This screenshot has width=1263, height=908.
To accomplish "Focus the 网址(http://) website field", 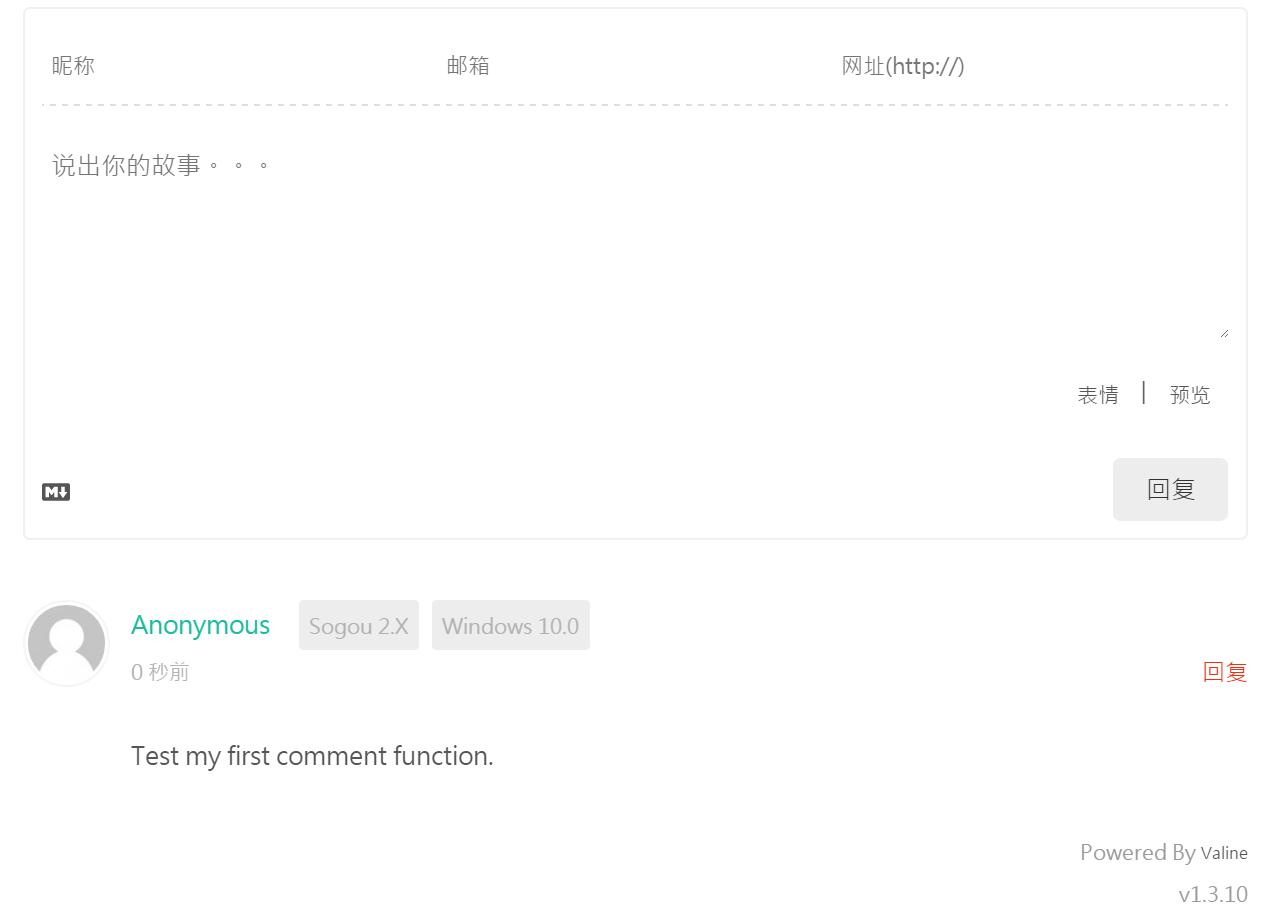I will pos(1030,66).
